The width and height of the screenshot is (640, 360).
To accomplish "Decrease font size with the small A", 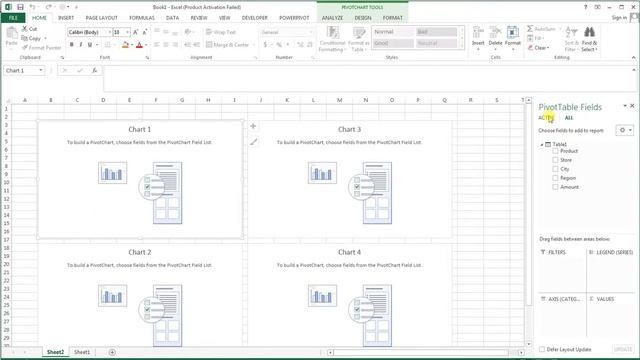I will (x=144, y=32).
